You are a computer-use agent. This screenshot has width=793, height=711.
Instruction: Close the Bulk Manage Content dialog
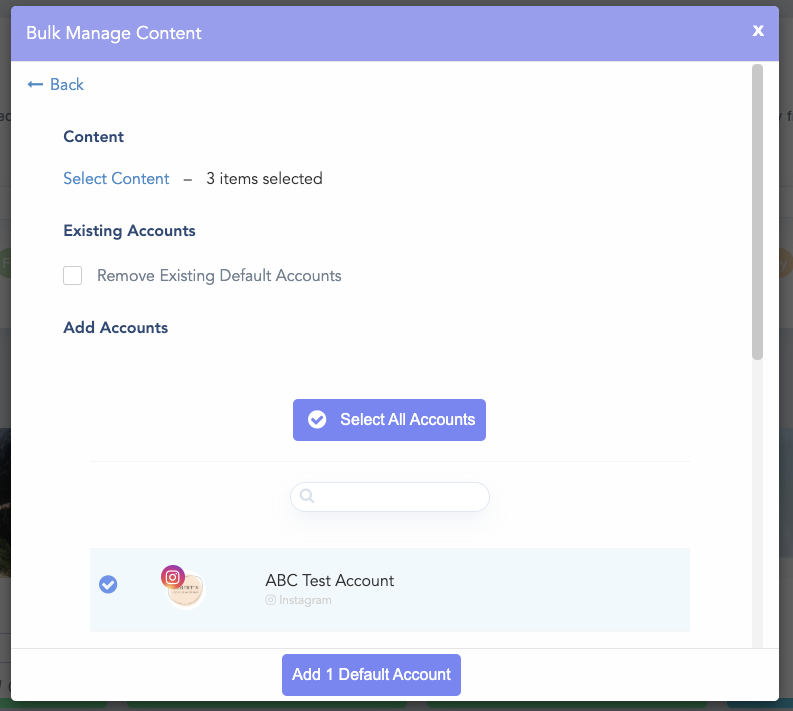point(758,31)
